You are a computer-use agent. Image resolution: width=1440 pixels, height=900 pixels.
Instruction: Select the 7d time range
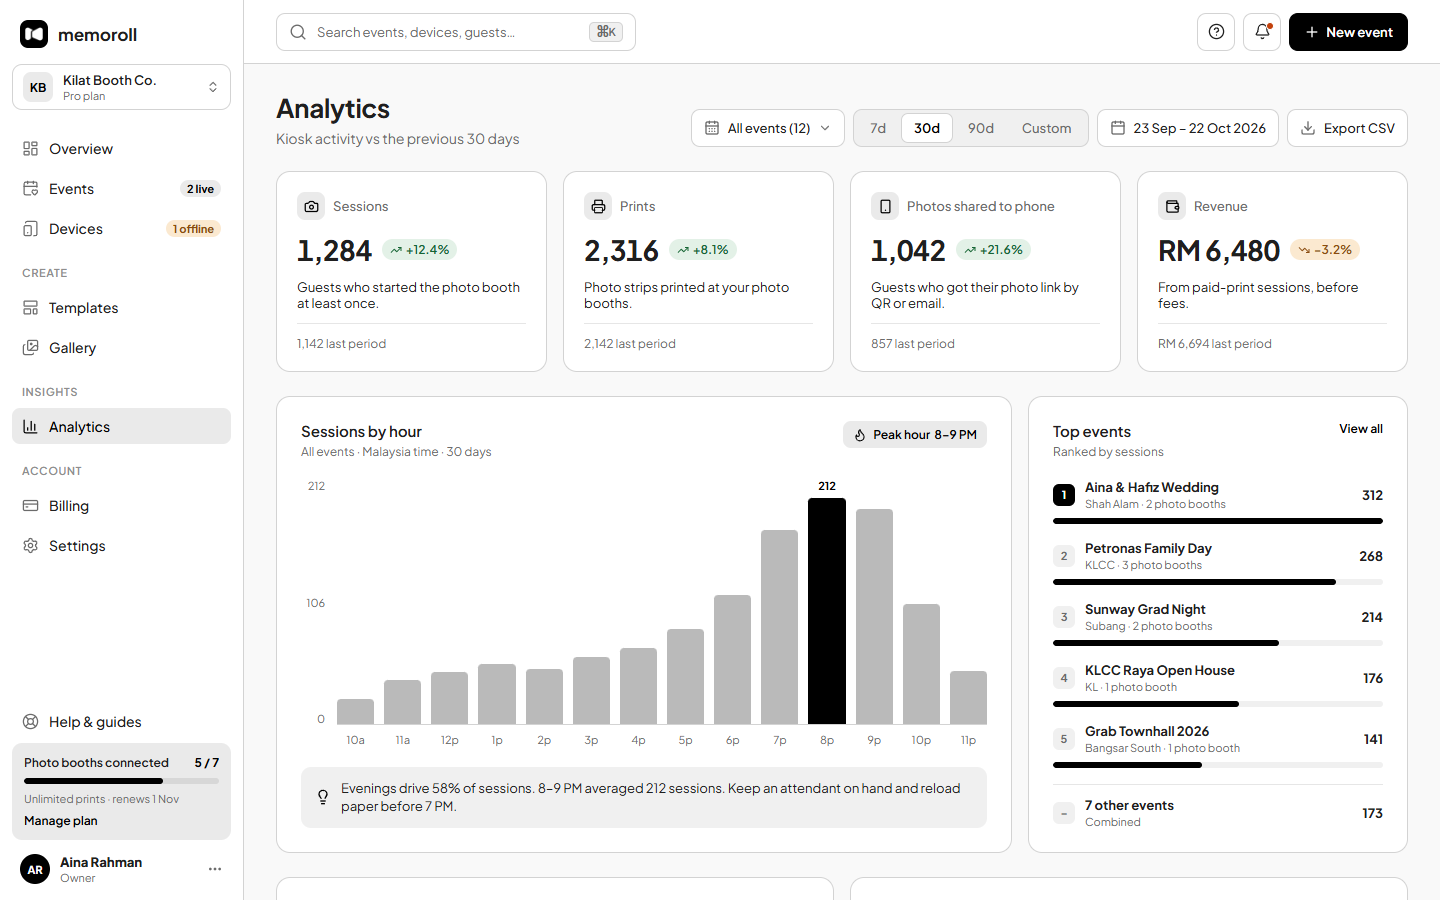878,128
